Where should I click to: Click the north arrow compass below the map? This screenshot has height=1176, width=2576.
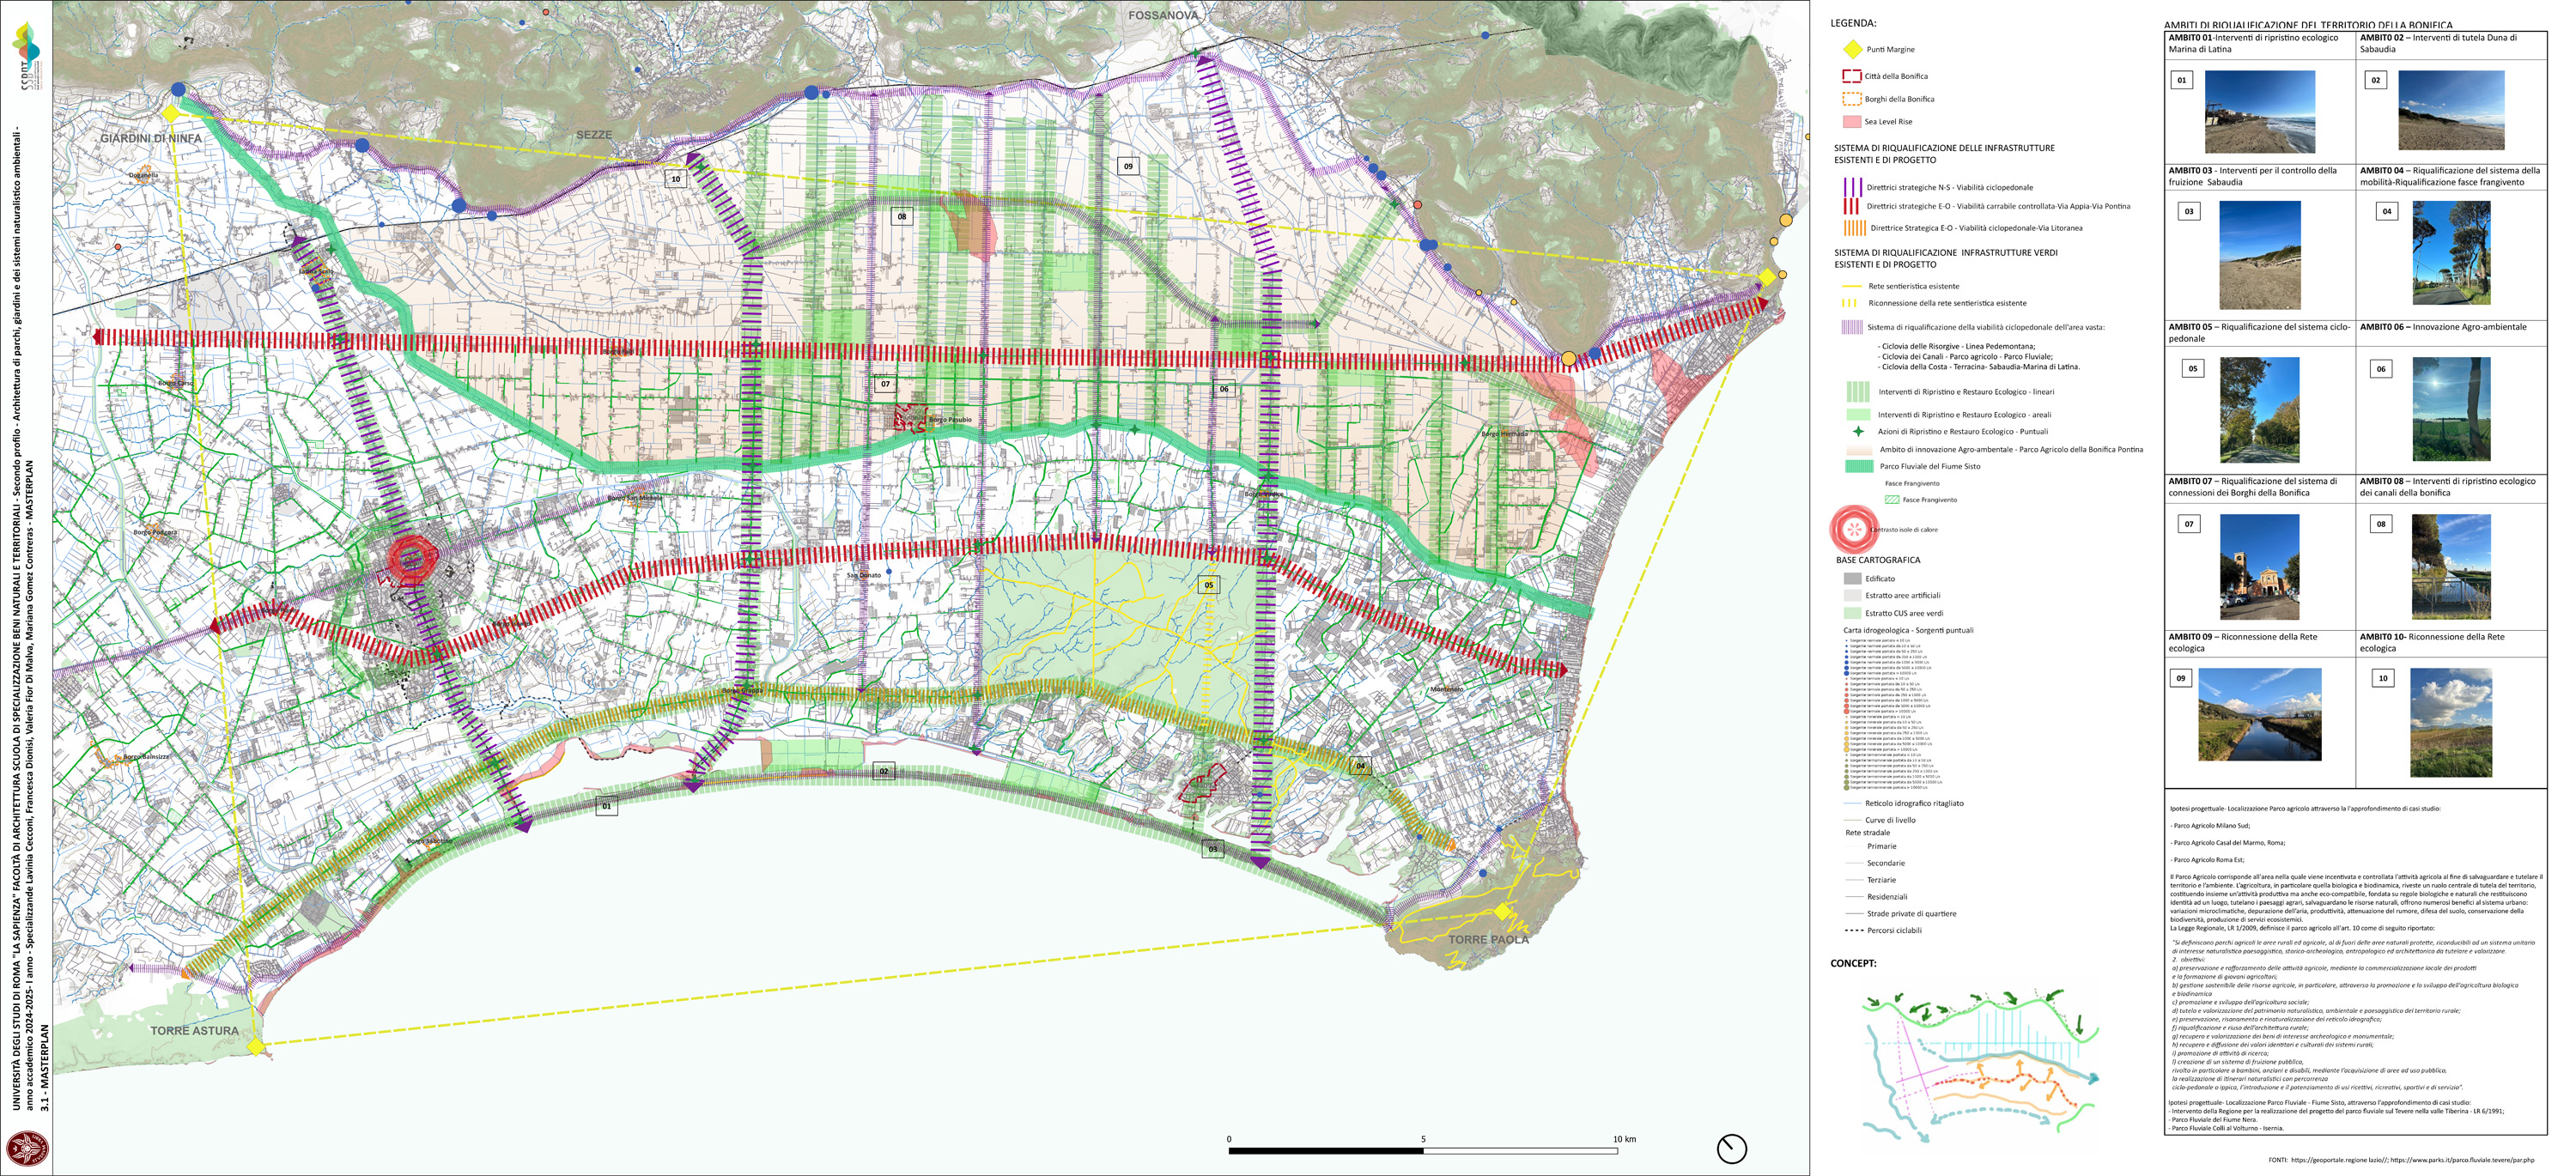[1732, 1149]
